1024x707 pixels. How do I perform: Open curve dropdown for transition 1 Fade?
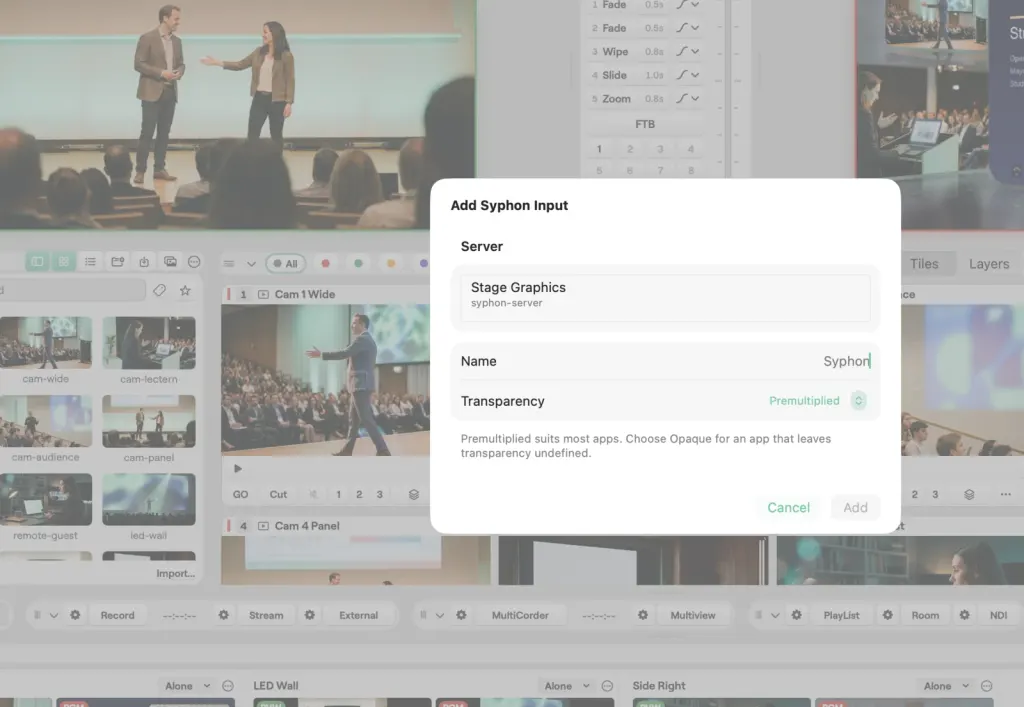tap(688, 5)
